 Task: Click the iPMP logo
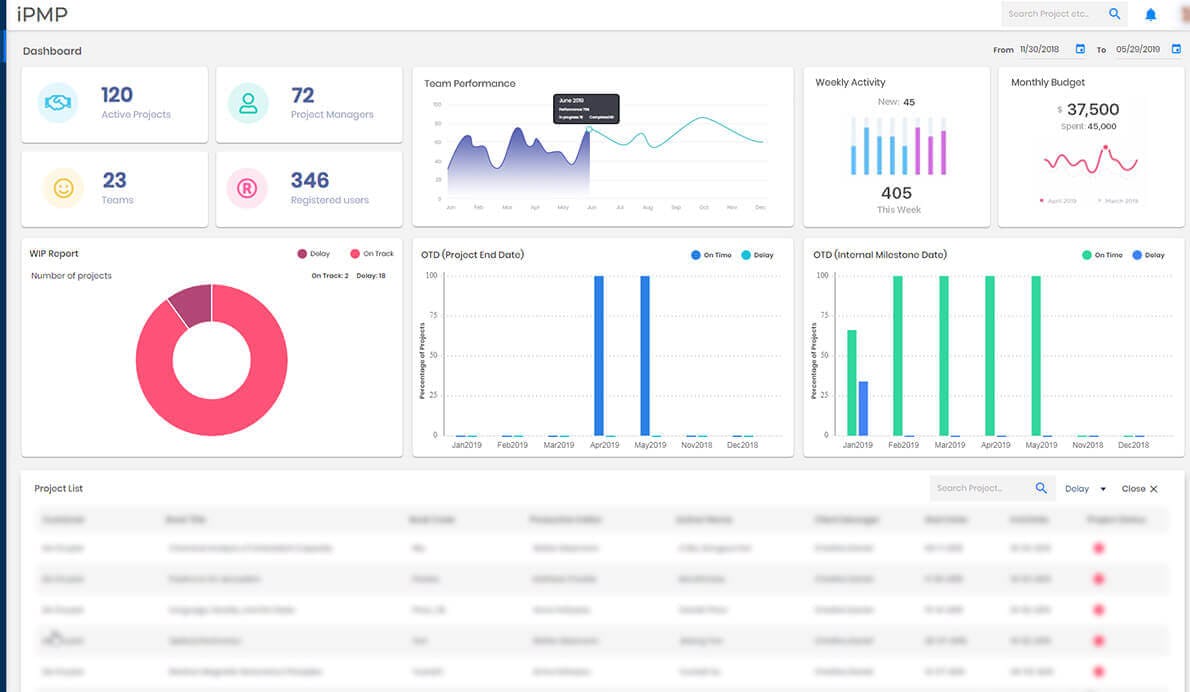tap(44, 14)
